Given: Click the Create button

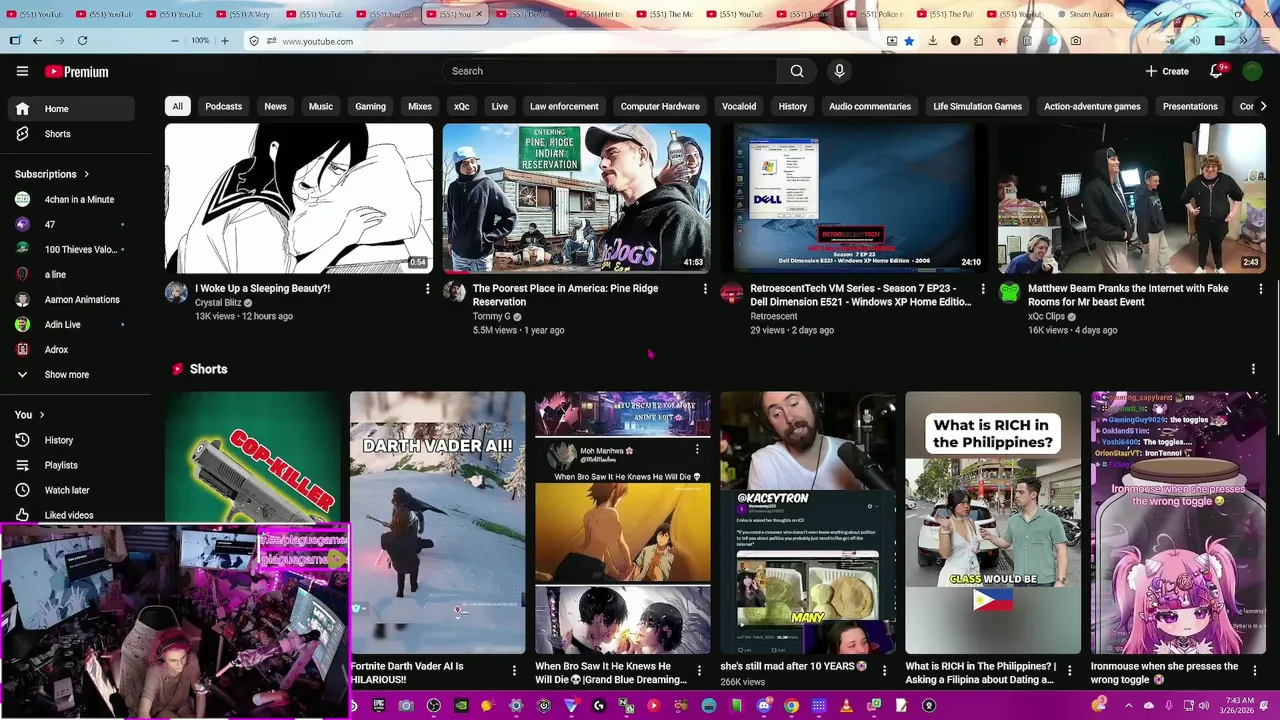Looking at the screenshot, I should point(1167,71).
